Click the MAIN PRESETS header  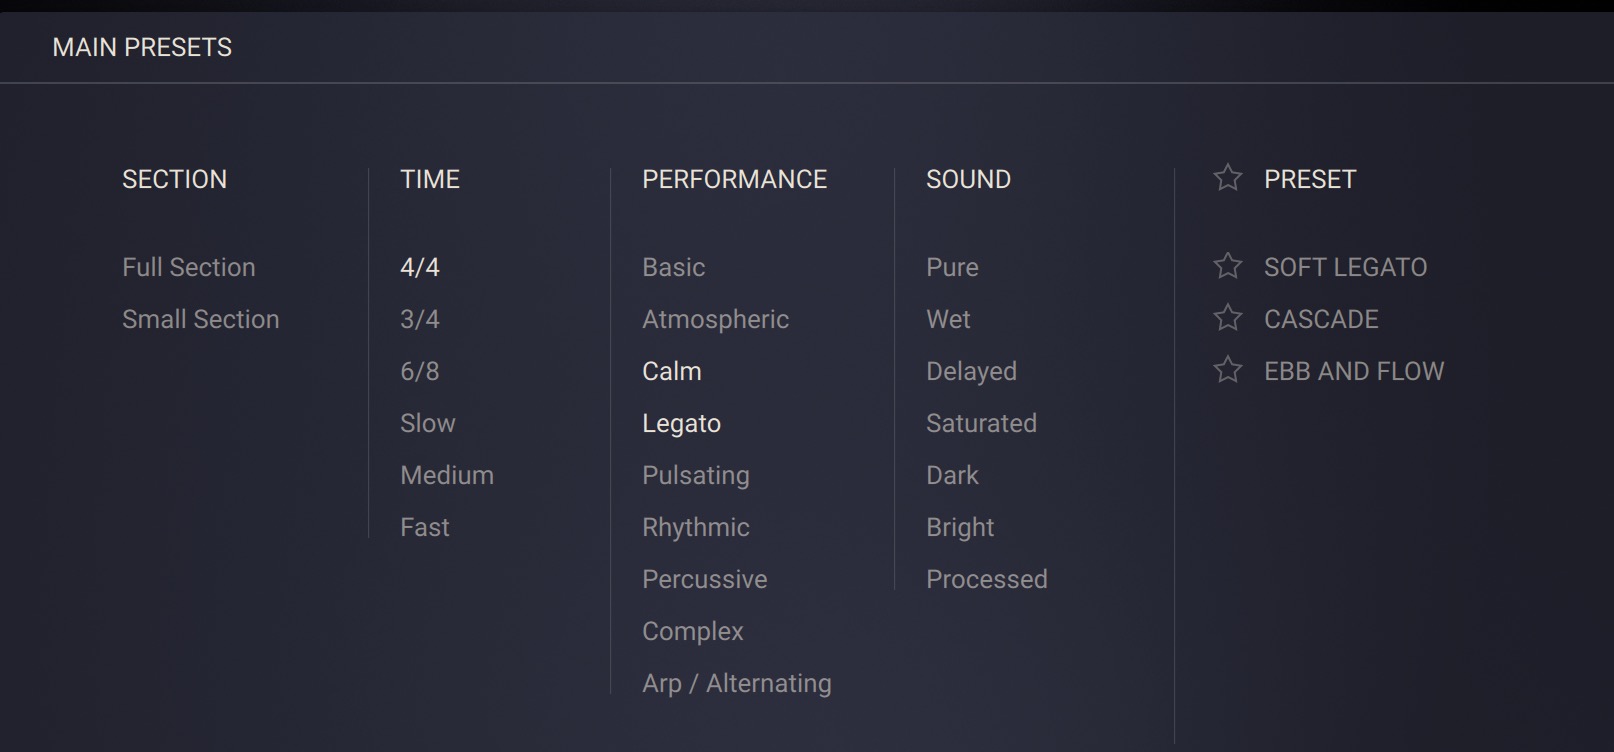pyautogui.click(x=142, y=47)
